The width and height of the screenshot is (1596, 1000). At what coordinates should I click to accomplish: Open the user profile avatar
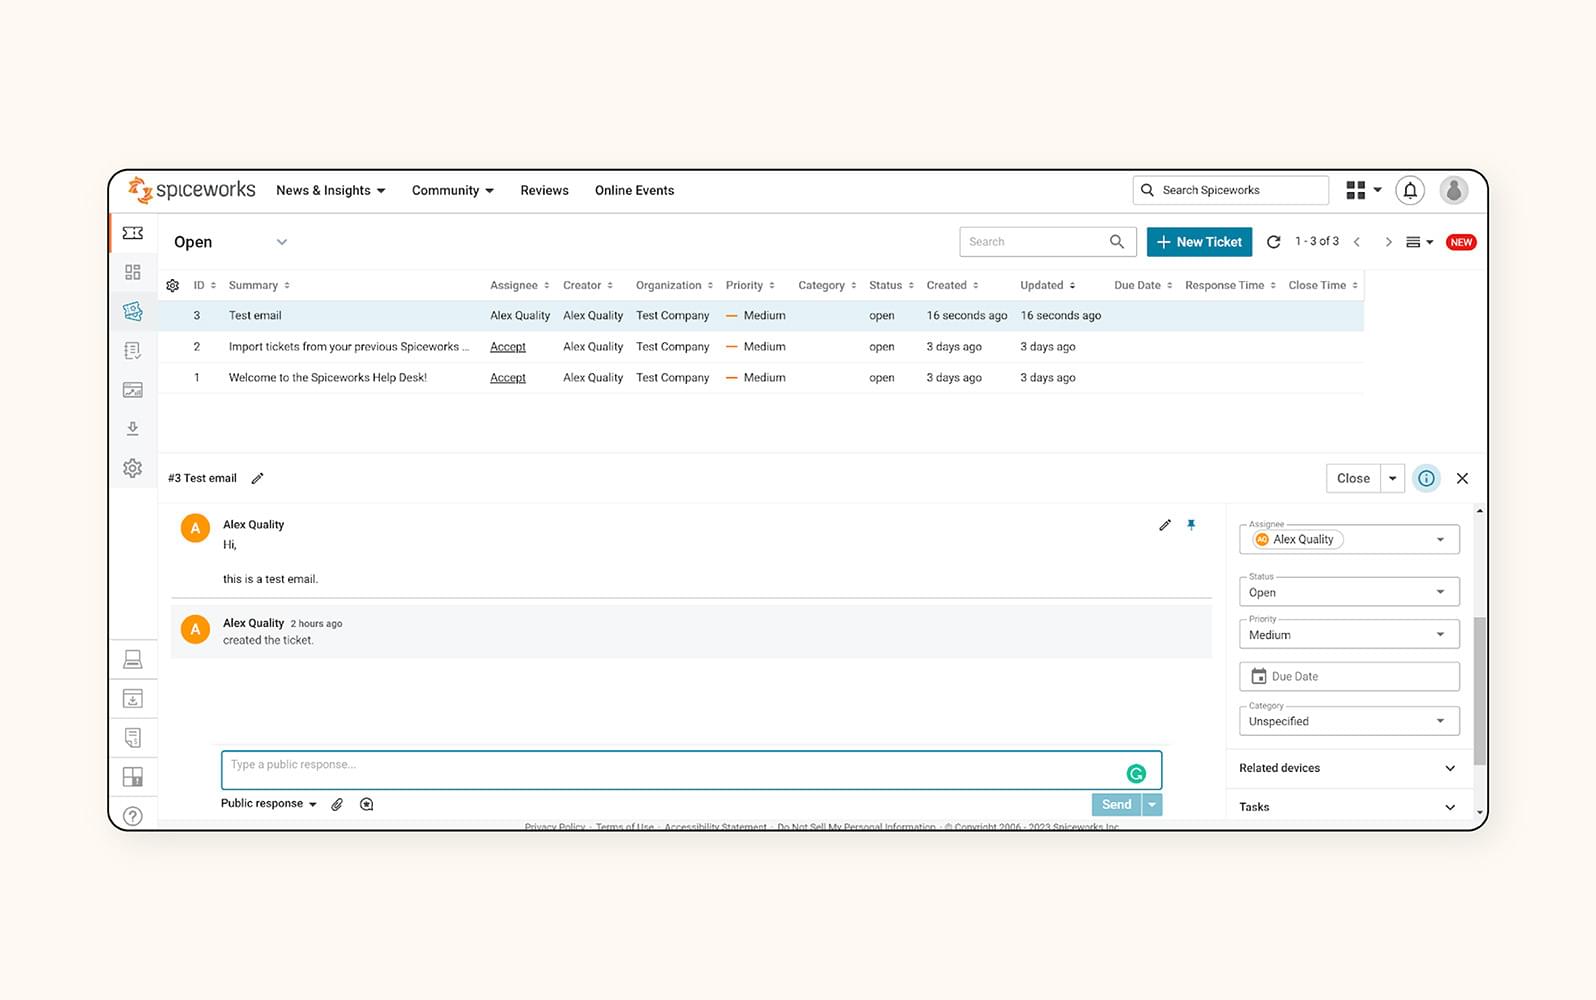(1454, 190)
